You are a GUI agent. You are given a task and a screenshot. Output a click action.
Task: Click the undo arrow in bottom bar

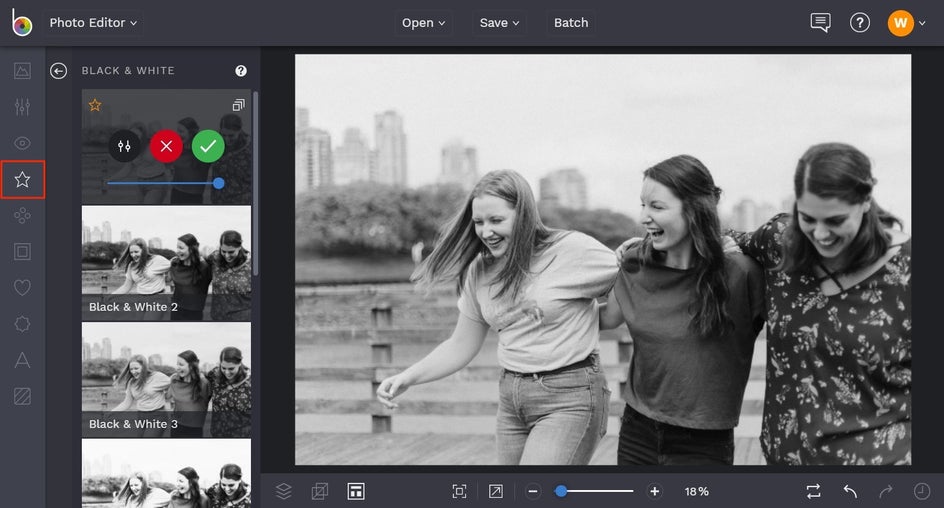coord(850,491)
